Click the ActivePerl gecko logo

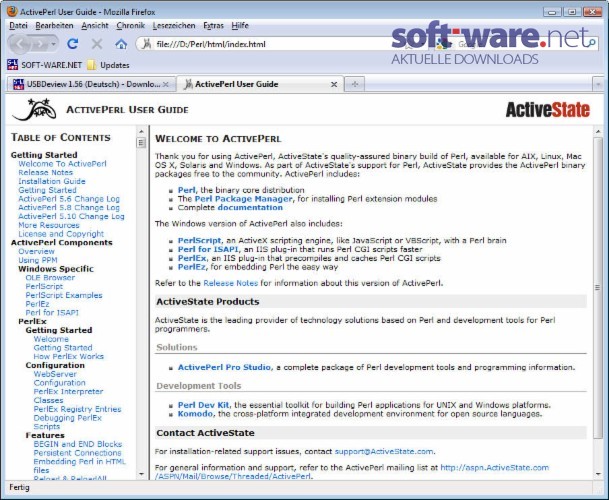click(35, 109)
